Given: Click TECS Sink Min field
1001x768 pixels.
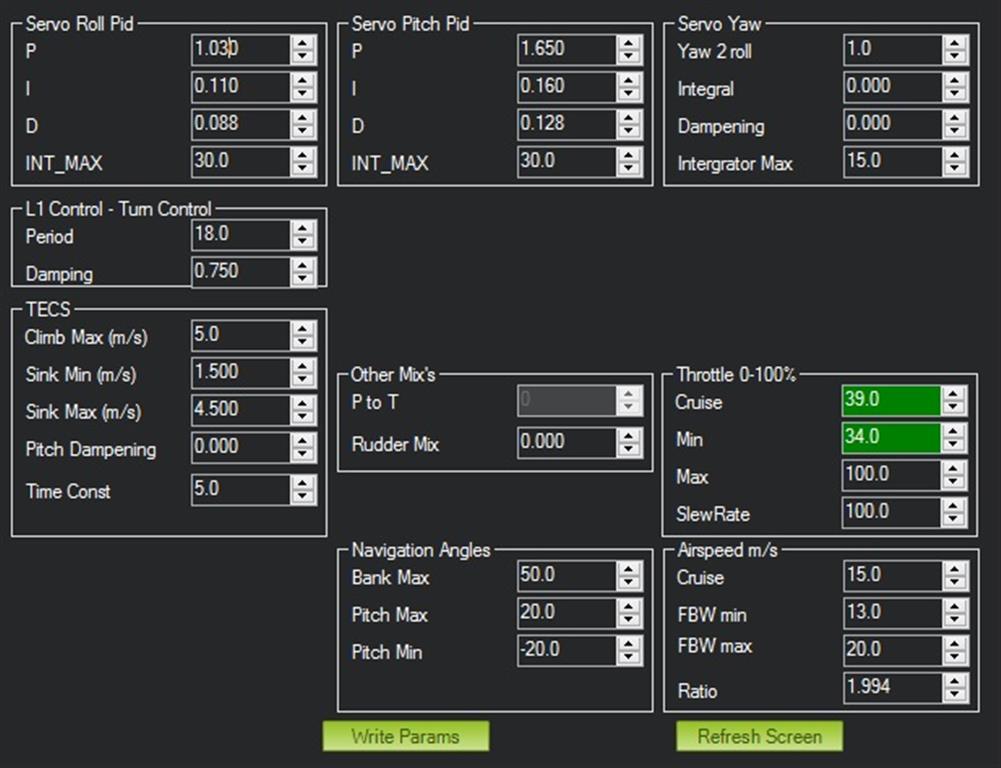Looking at the screenshot, I should [x=241, y=373].
